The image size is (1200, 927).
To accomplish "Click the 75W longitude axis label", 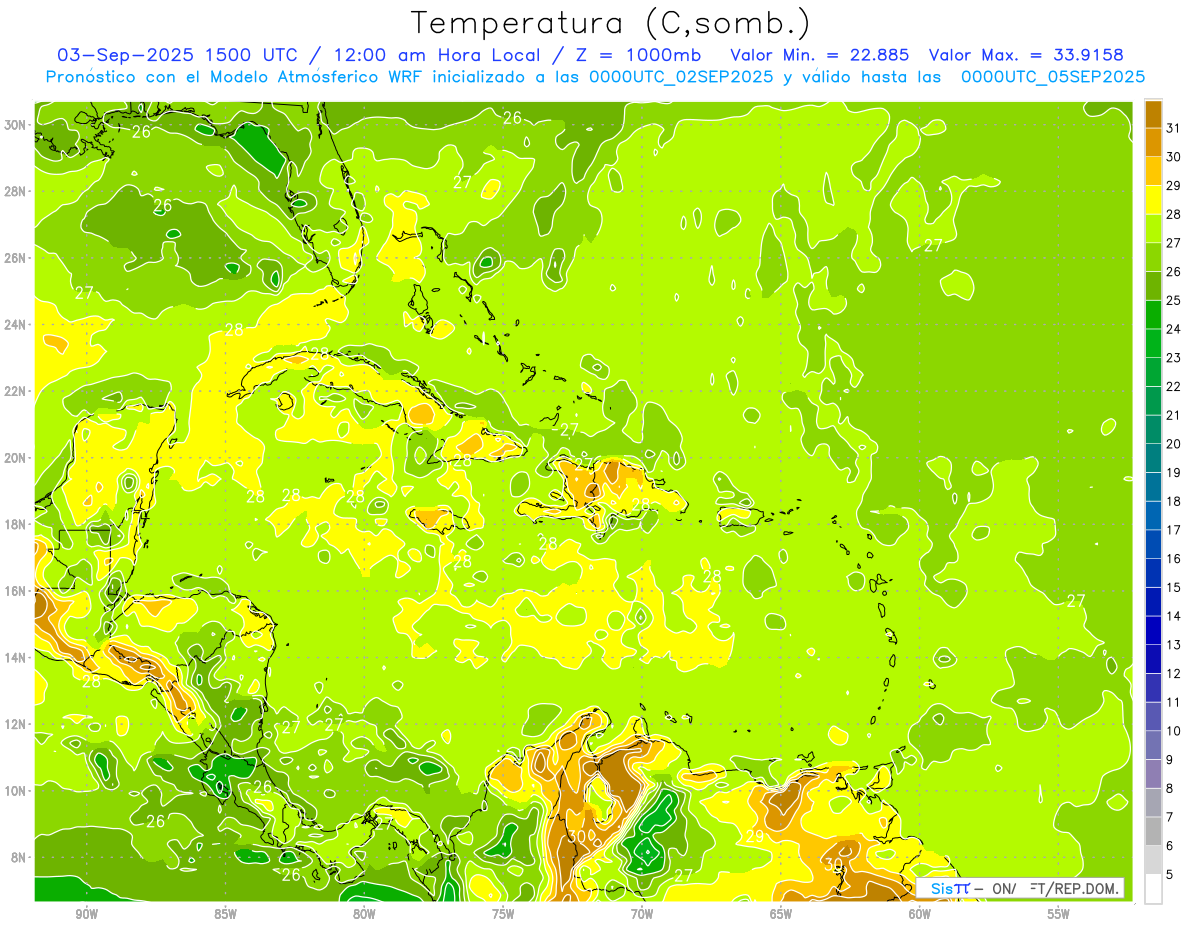I will (x=503, y=914).
